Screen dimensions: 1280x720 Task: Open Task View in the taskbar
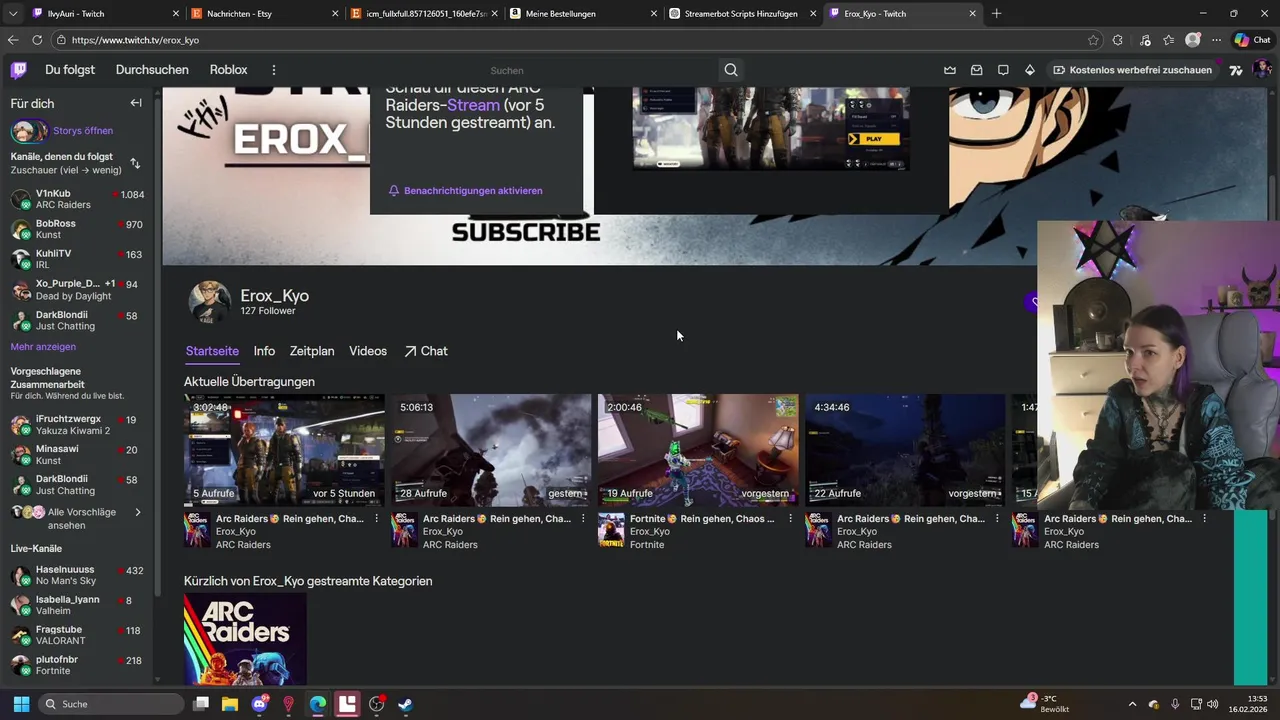click(201, 704)
